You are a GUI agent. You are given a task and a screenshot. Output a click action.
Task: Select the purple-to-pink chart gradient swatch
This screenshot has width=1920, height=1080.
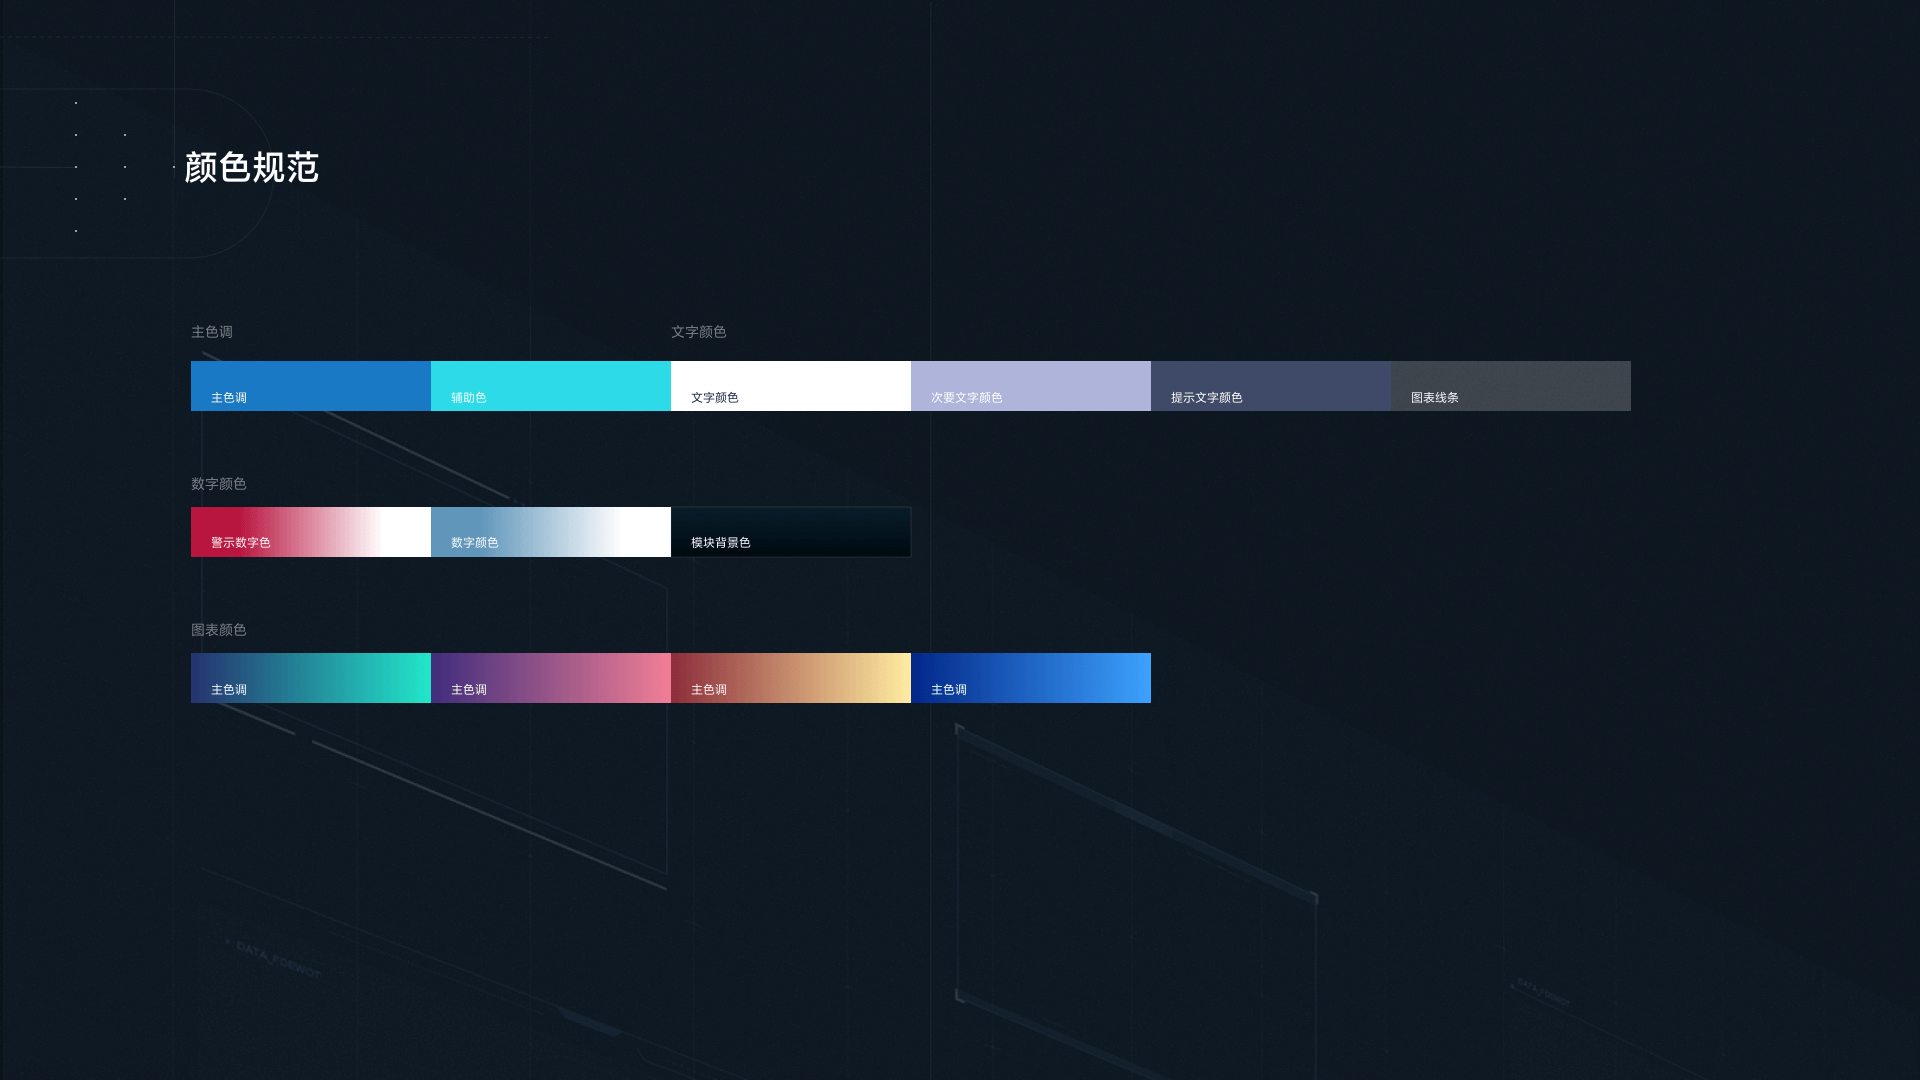tap(551, 678)
